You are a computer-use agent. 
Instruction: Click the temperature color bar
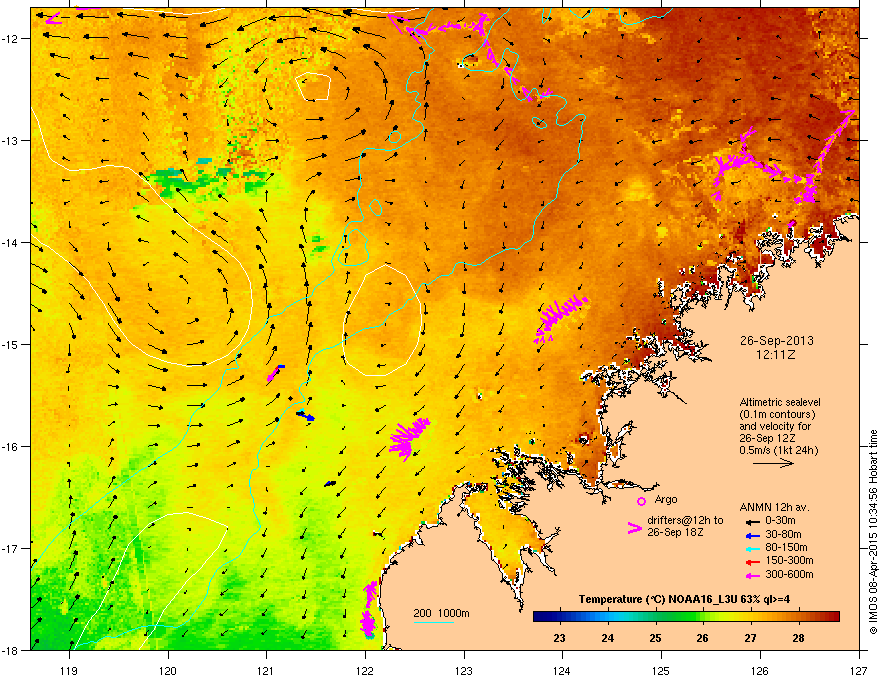686,617
